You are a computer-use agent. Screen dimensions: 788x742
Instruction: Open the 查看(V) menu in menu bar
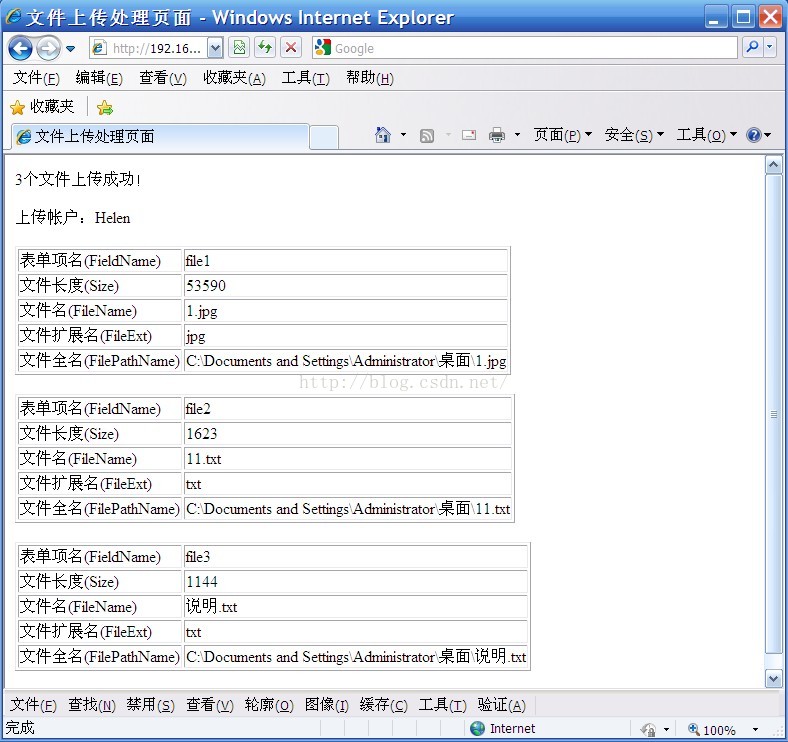(163, 78)
